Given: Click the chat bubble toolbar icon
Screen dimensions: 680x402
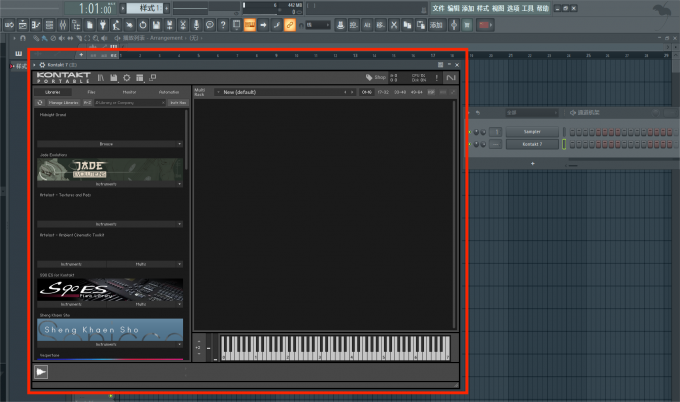Looking at the screenshot, I should tap(210, 25).
